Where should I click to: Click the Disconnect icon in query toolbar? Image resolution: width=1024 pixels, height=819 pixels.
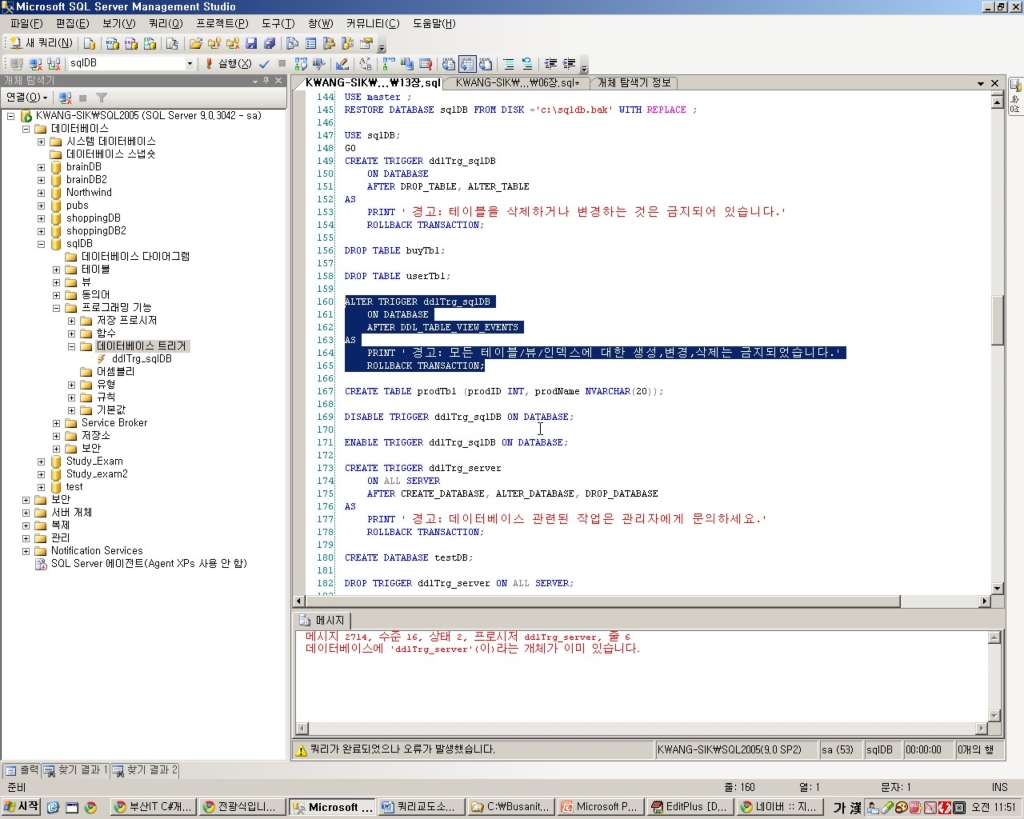(35, 63)
